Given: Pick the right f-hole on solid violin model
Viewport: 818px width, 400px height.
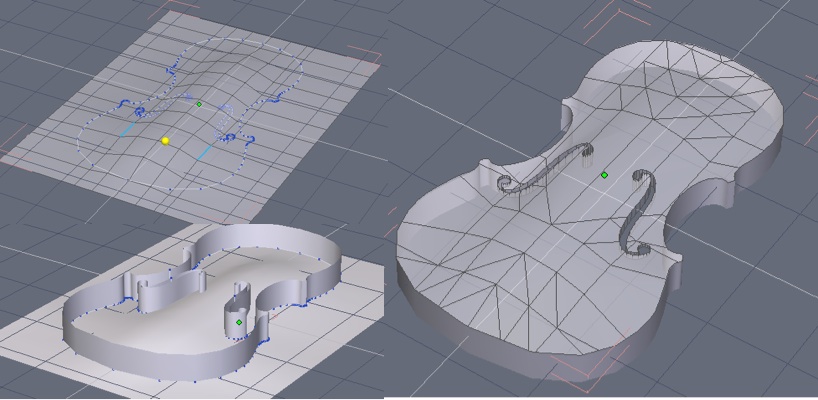Looking at the screenshot, I should (x=637, y=213).
